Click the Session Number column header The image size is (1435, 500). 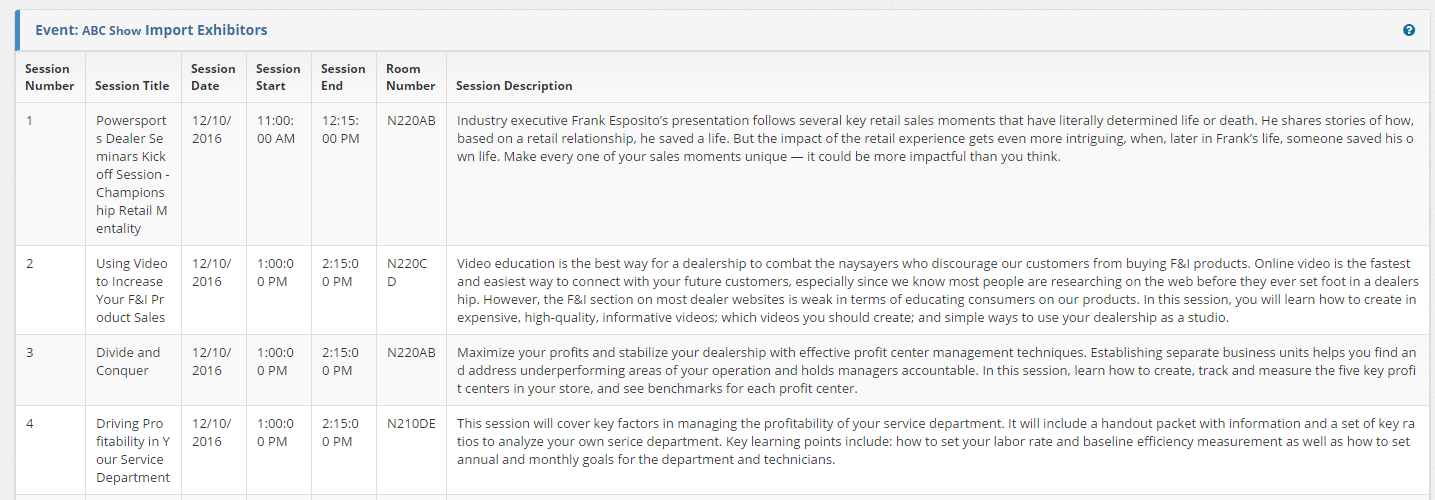(49, 77)
